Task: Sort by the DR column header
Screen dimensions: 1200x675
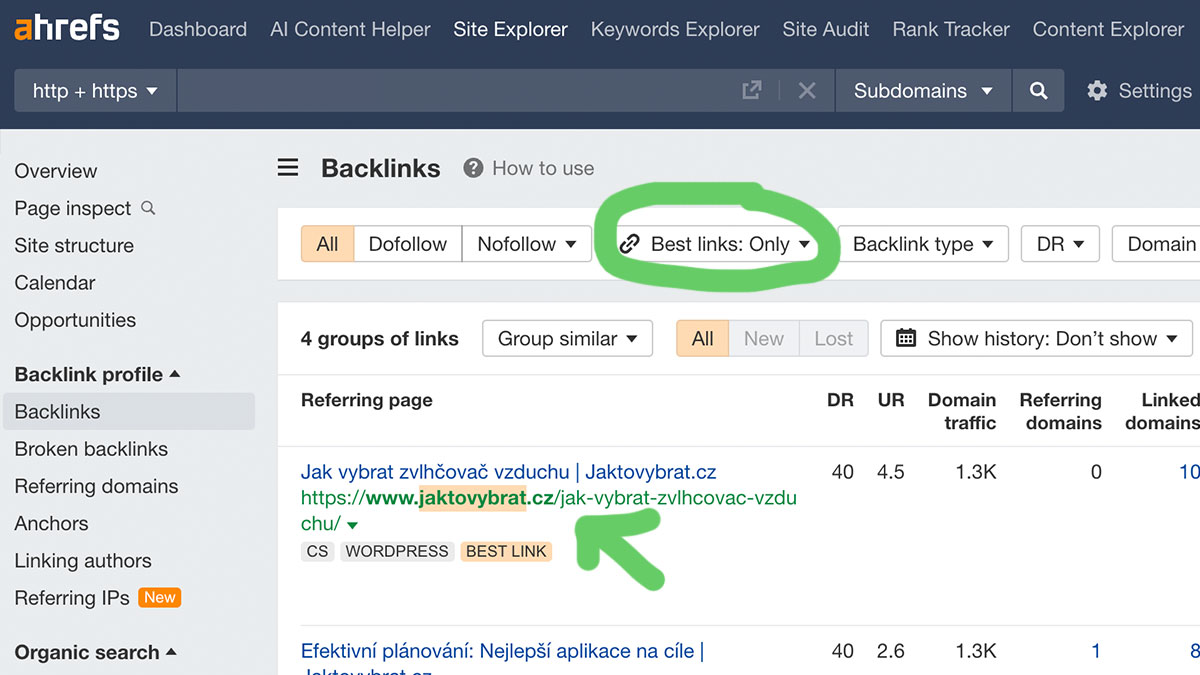Action: [840, 400]
